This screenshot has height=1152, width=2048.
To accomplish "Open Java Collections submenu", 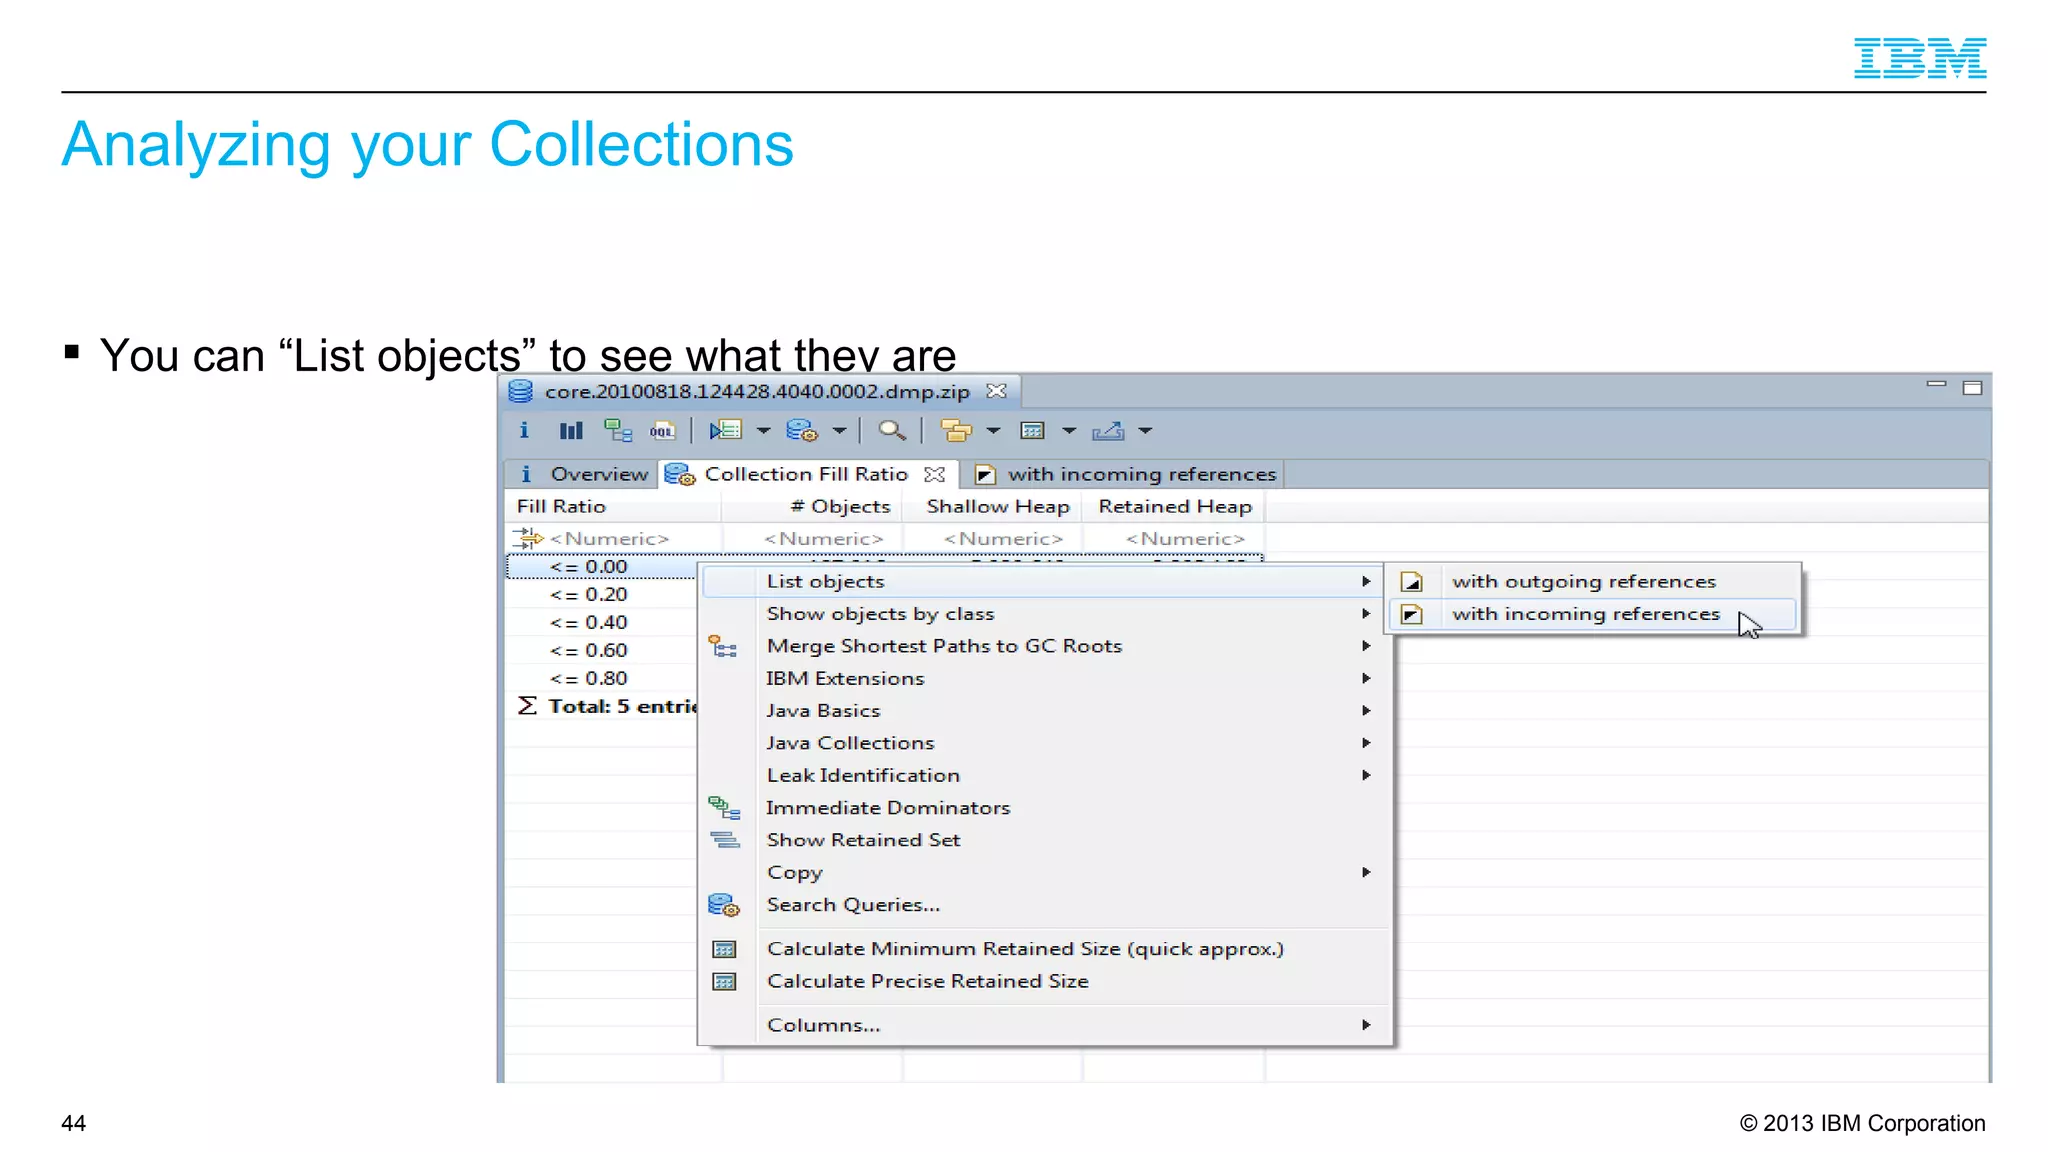I will pyautogui.click(x=1044, y=743).
